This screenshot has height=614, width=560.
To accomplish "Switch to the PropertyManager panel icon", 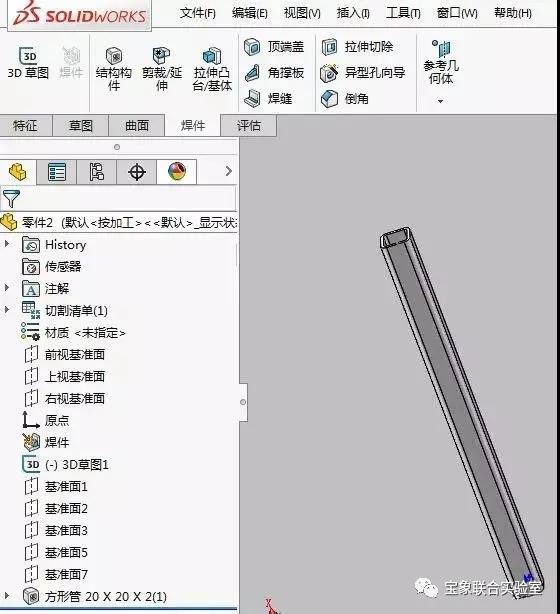I will coord(57,172).
